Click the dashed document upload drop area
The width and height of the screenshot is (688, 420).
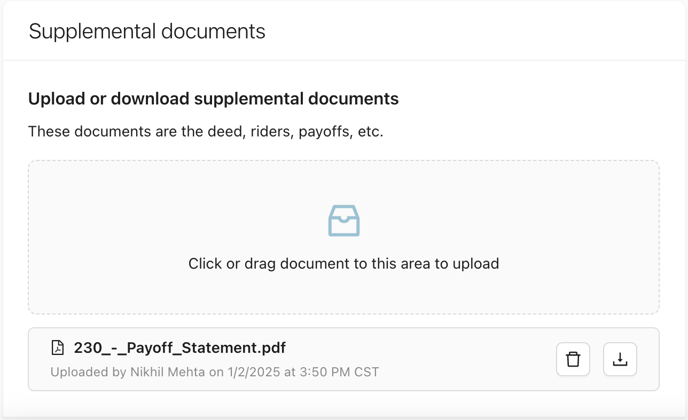(344, 237)
